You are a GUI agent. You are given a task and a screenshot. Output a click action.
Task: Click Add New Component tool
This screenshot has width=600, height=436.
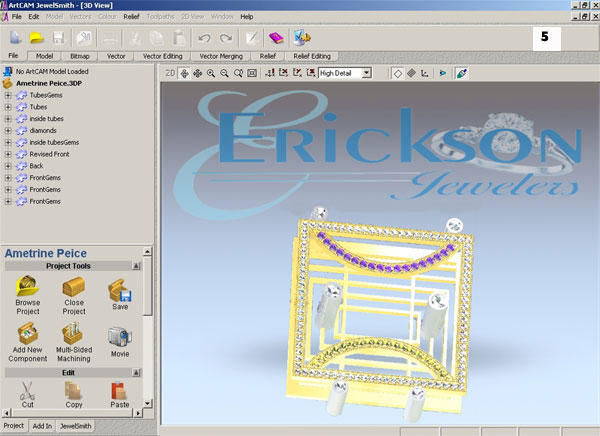coord(28,342)
